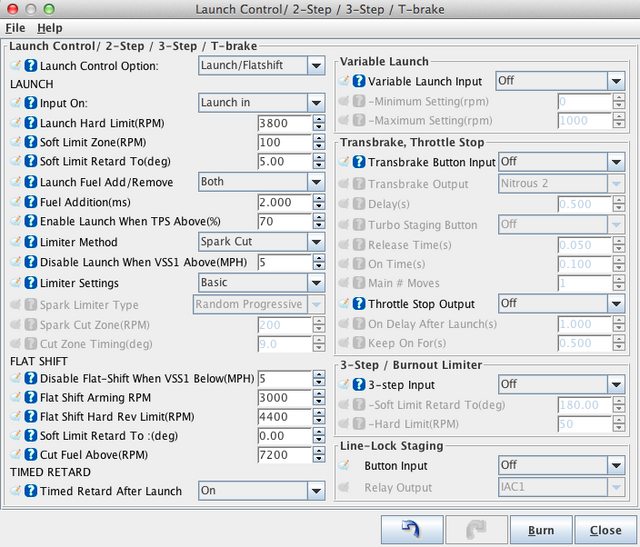This screenshot has width=640, height=547.
Task: Click Flat Shift Soft Limit Retard field 0.00
Action: tap(285, 436)
